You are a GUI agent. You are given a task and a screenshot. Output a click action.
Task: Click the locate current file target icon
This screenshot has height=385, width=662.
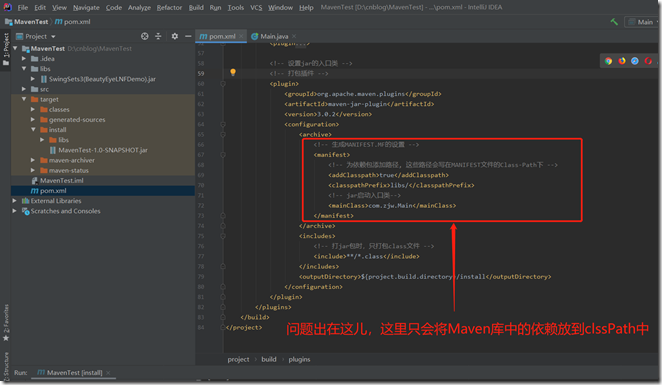[x=144, y=36]
